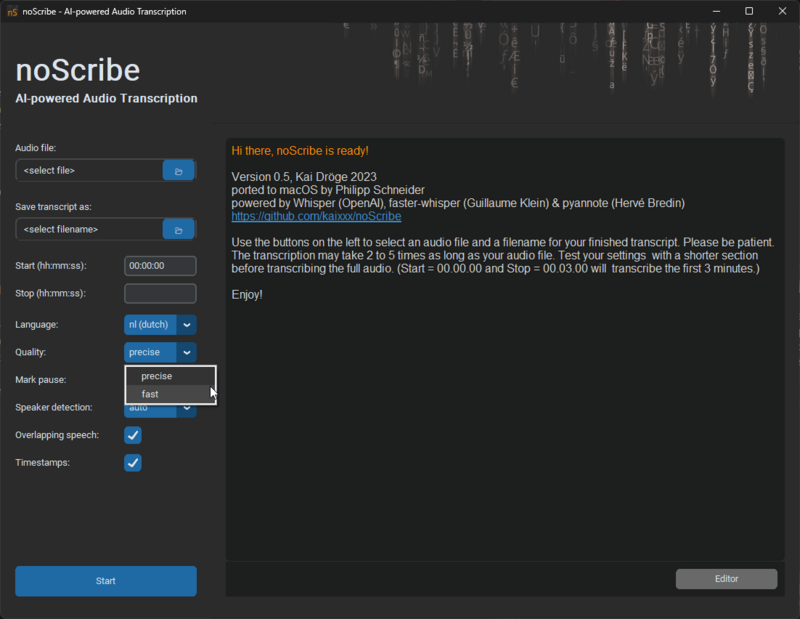
Task: Click the Speaker detection dropdown chevron
Action: (186, 407)
